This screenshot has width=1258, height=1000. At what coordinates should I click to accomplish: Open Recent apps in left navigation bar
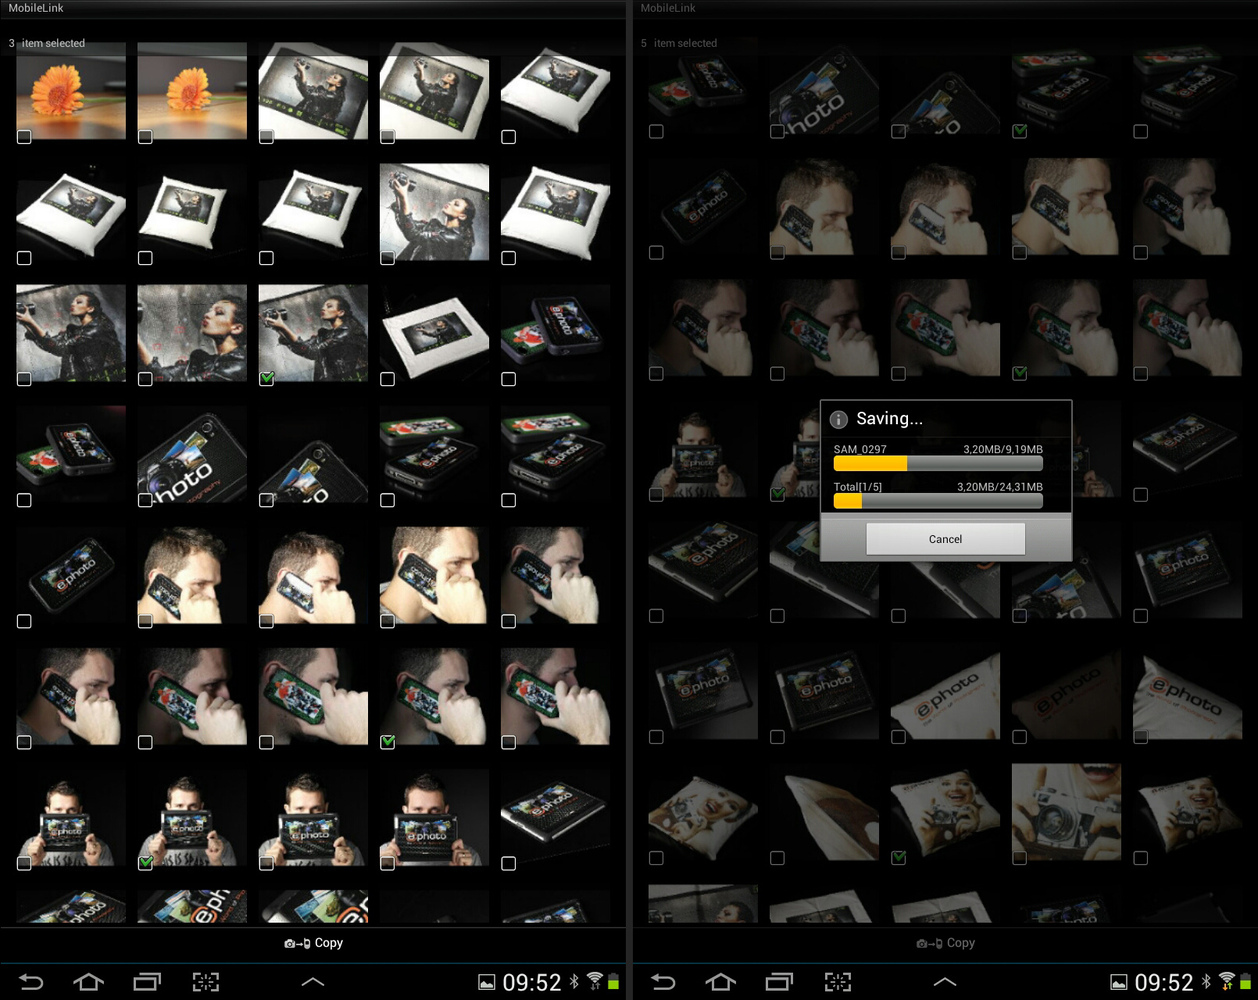[147, 982]
